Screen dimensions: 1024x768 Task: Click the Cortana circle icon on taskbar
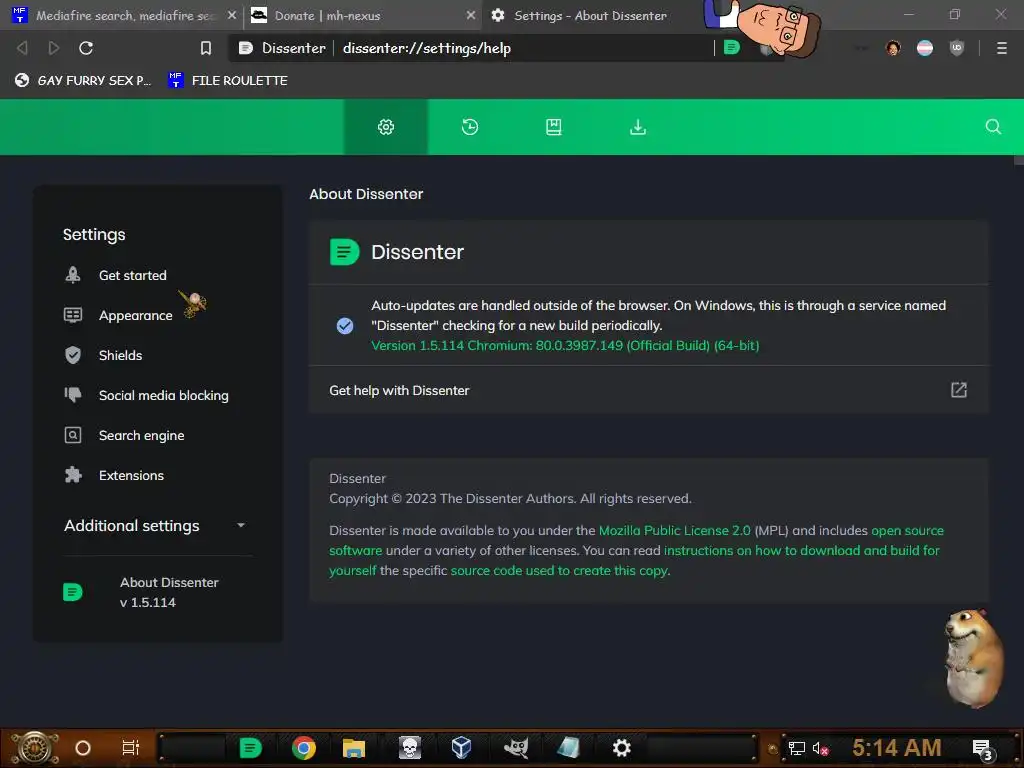click(x=82, y=748)
